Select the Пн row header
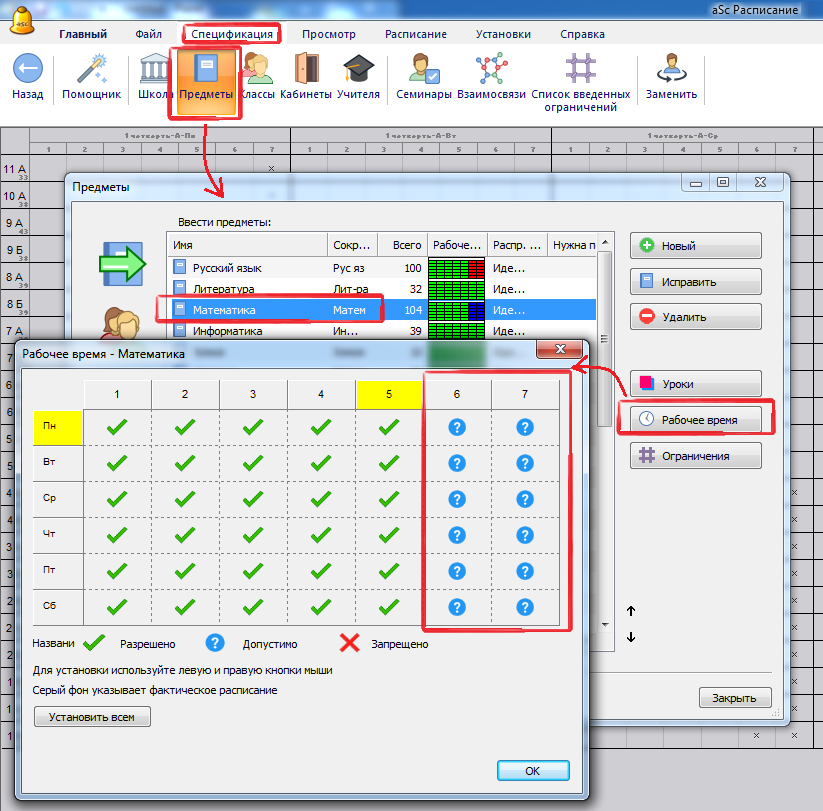823x811 pixels. (57, 427)
